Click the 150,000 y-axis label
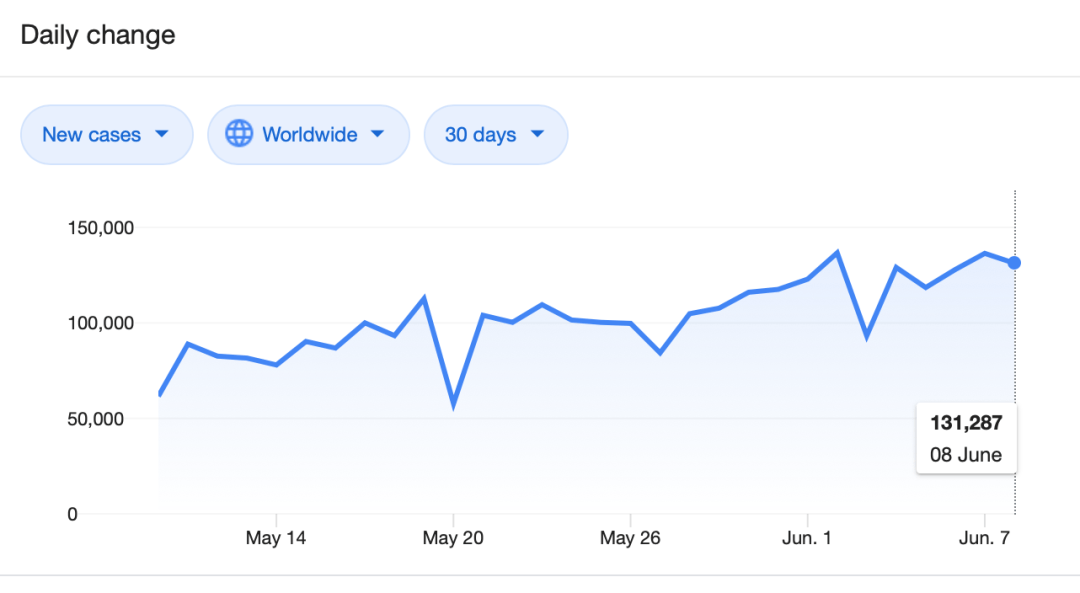1080x593 pixels. 101,228
